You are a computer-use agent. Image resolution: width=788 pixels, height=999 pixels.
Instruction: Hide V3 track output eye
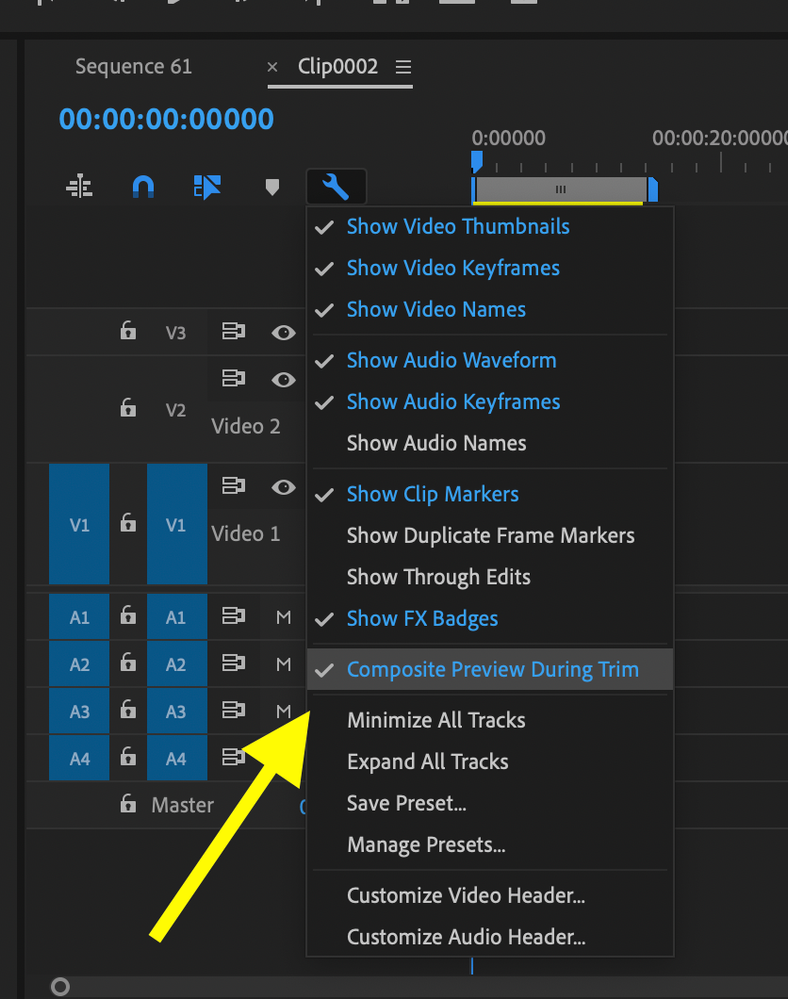click(x=284, y=332)
